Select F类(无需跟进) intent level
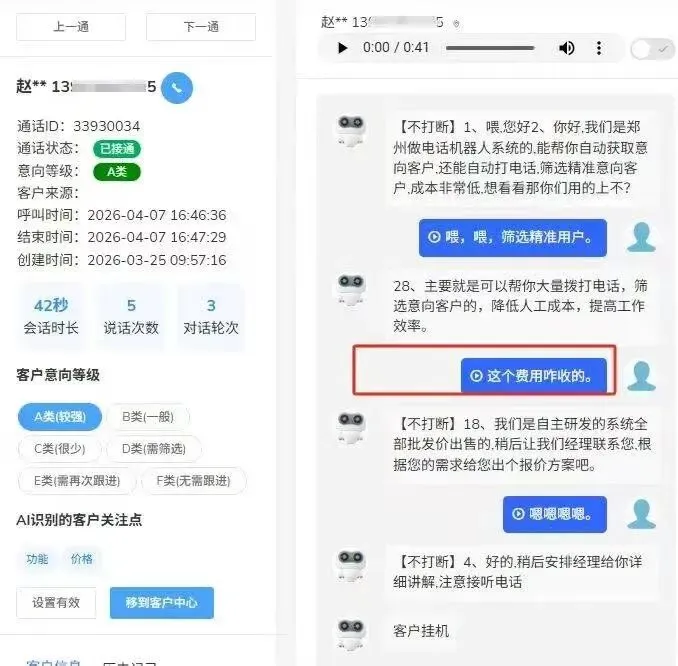 point(193,480)
